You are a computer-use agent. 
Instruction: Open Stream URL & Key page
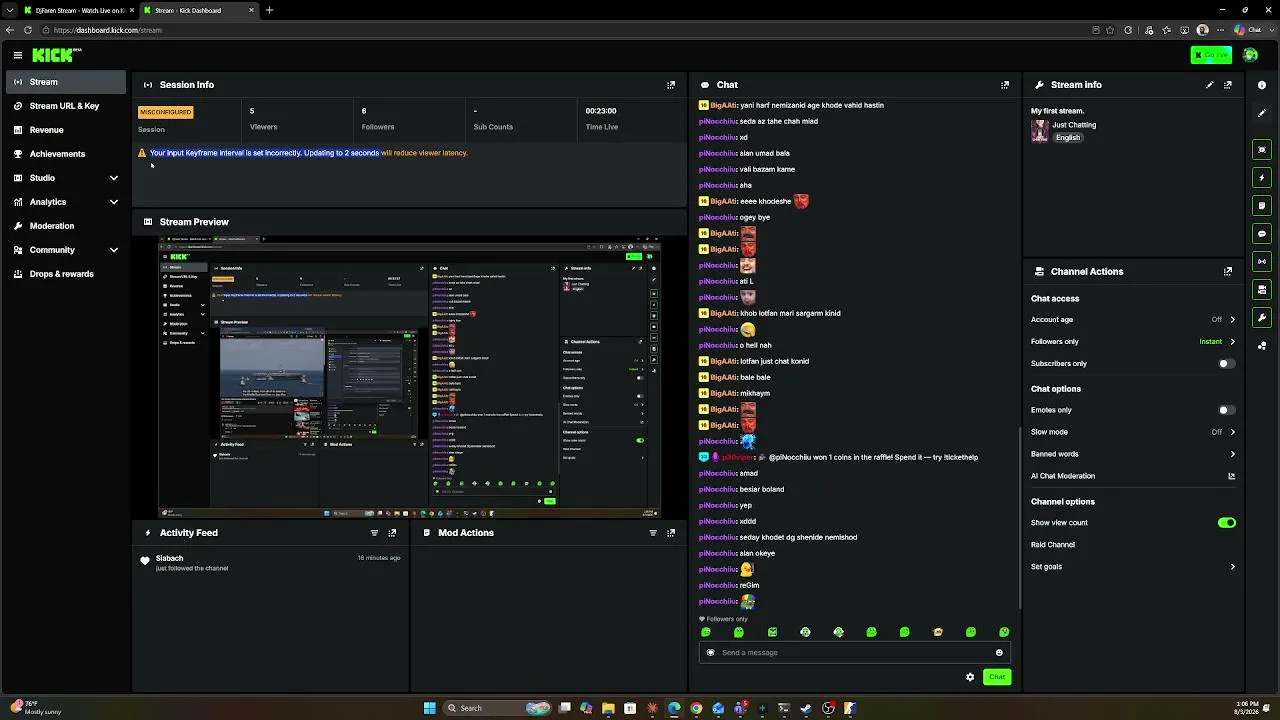[66, 106]
